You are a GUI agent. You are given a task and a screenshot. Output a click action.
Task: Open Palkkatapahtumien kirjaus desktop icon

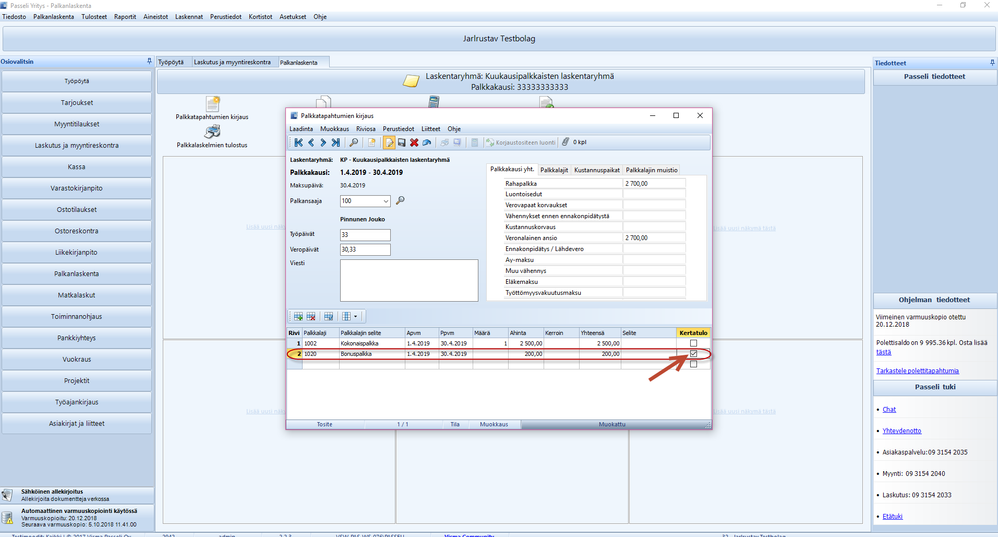[212, 104]
